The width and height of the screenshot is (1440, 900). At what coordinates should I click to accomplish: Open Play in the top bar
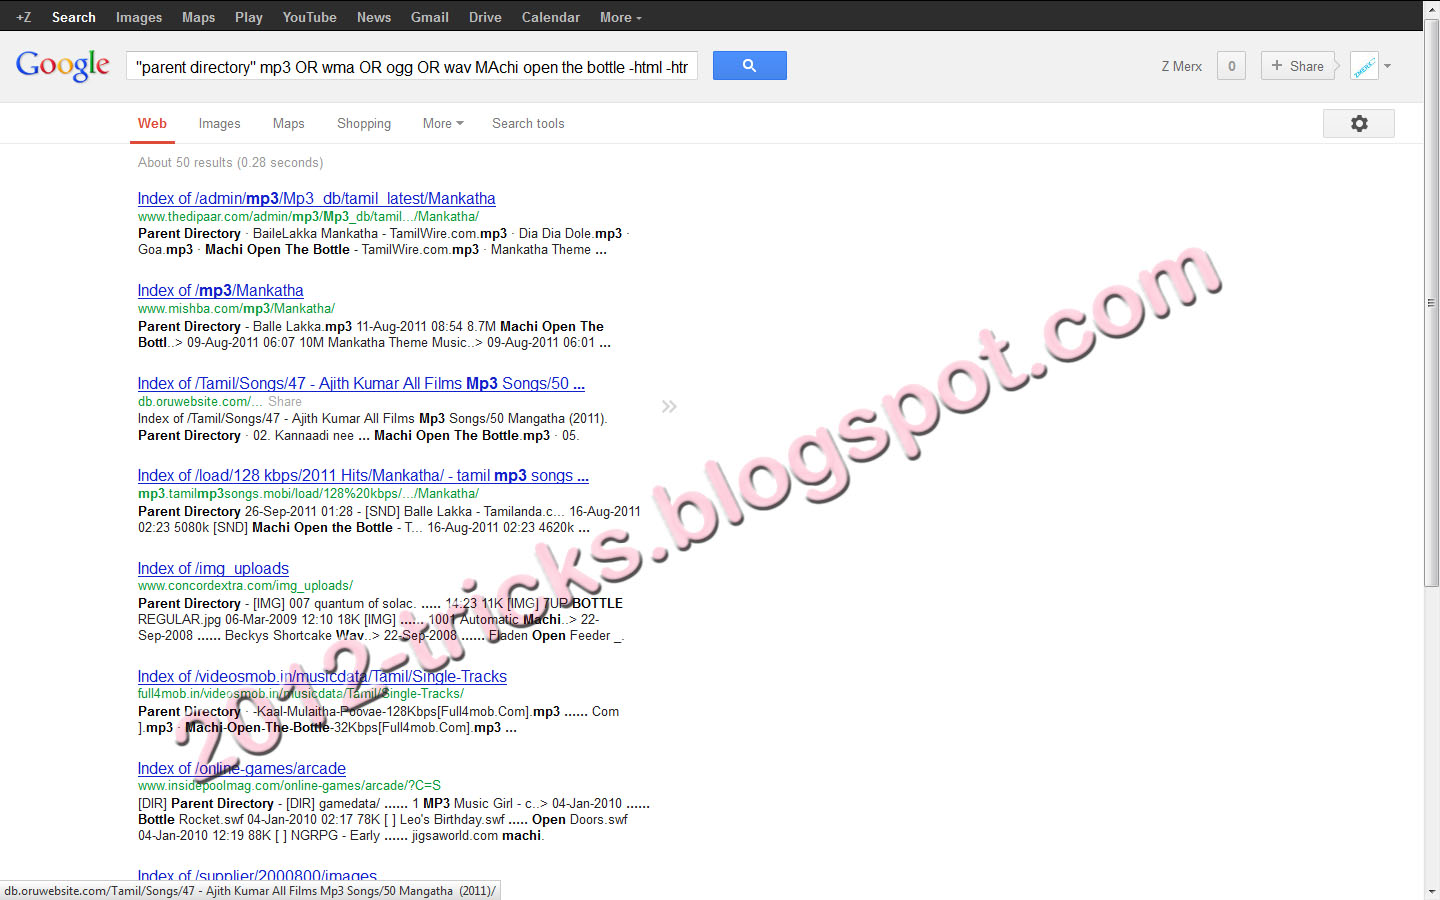click(x=249, y=17)
